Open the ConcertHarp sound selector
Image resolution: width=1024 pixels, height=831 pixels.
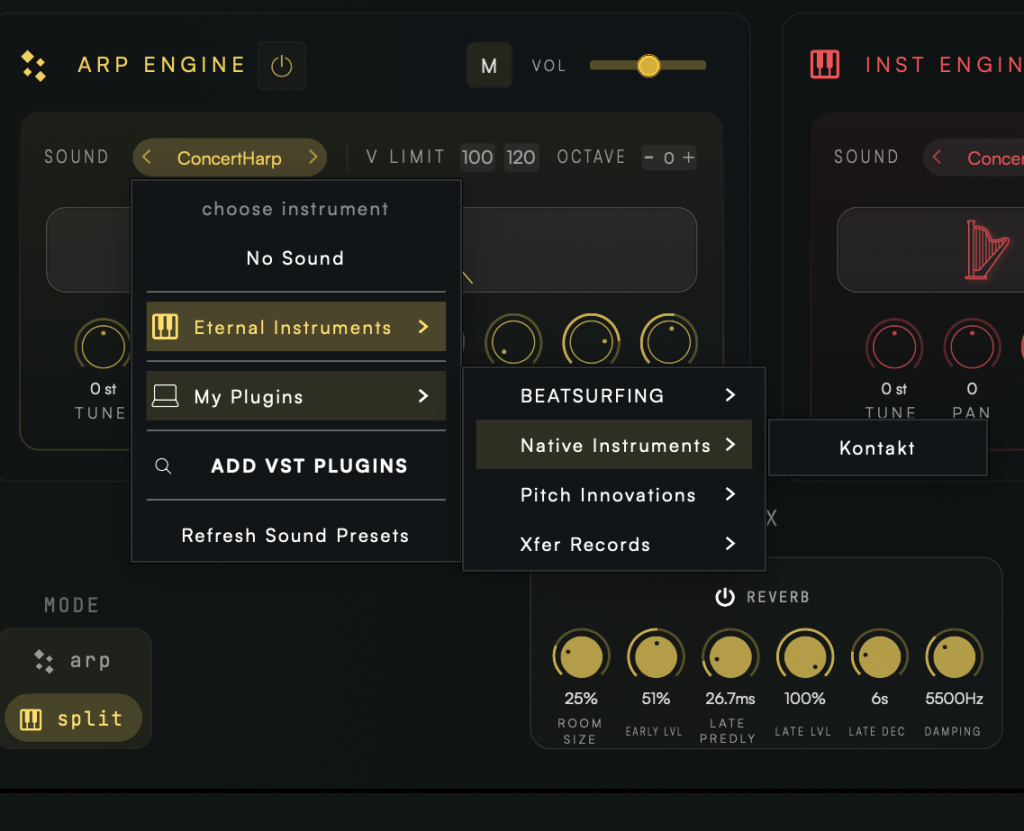tap(229, 157)
